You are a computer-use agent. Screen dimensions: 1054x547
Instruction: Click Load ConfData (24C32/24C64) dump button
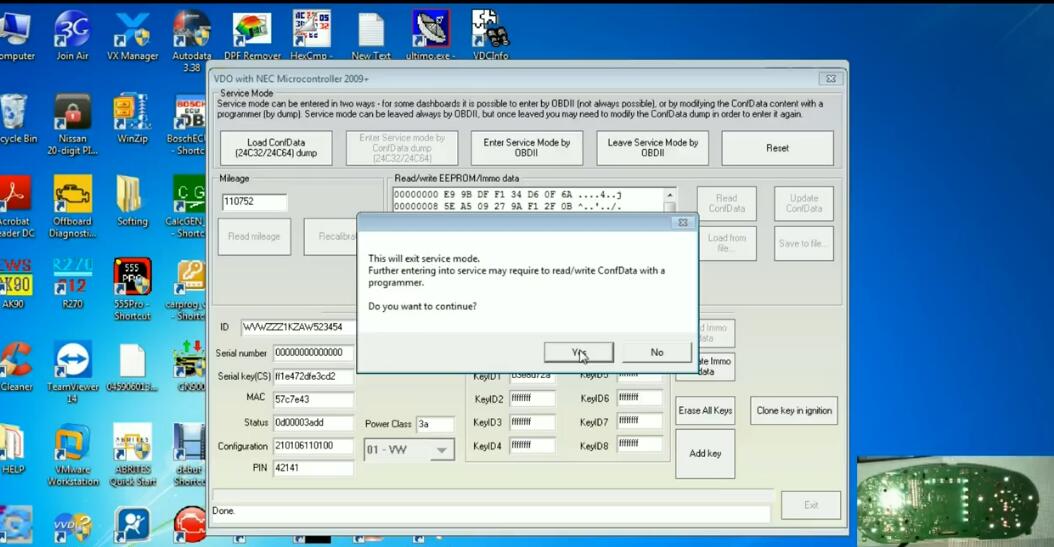276,148
